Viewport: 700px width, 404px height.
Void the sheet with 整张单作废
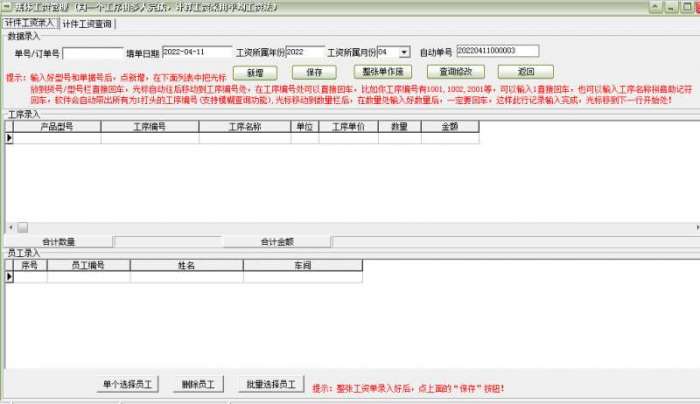[x=383, y=71]
